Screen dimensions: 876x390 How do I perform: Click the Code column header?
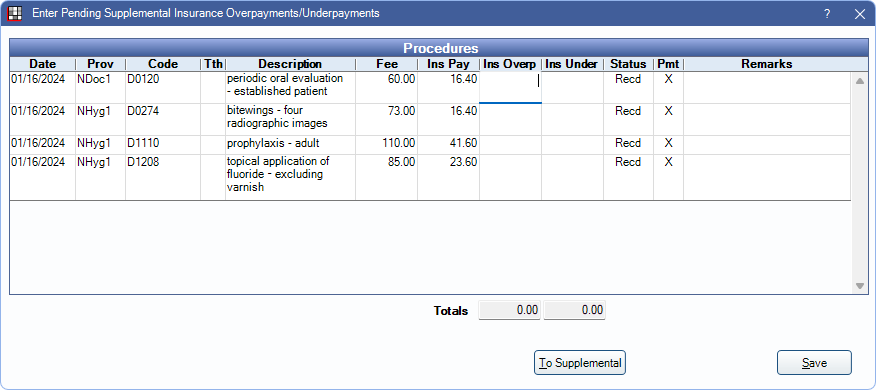pyautogui.click(x=163, y=64)
